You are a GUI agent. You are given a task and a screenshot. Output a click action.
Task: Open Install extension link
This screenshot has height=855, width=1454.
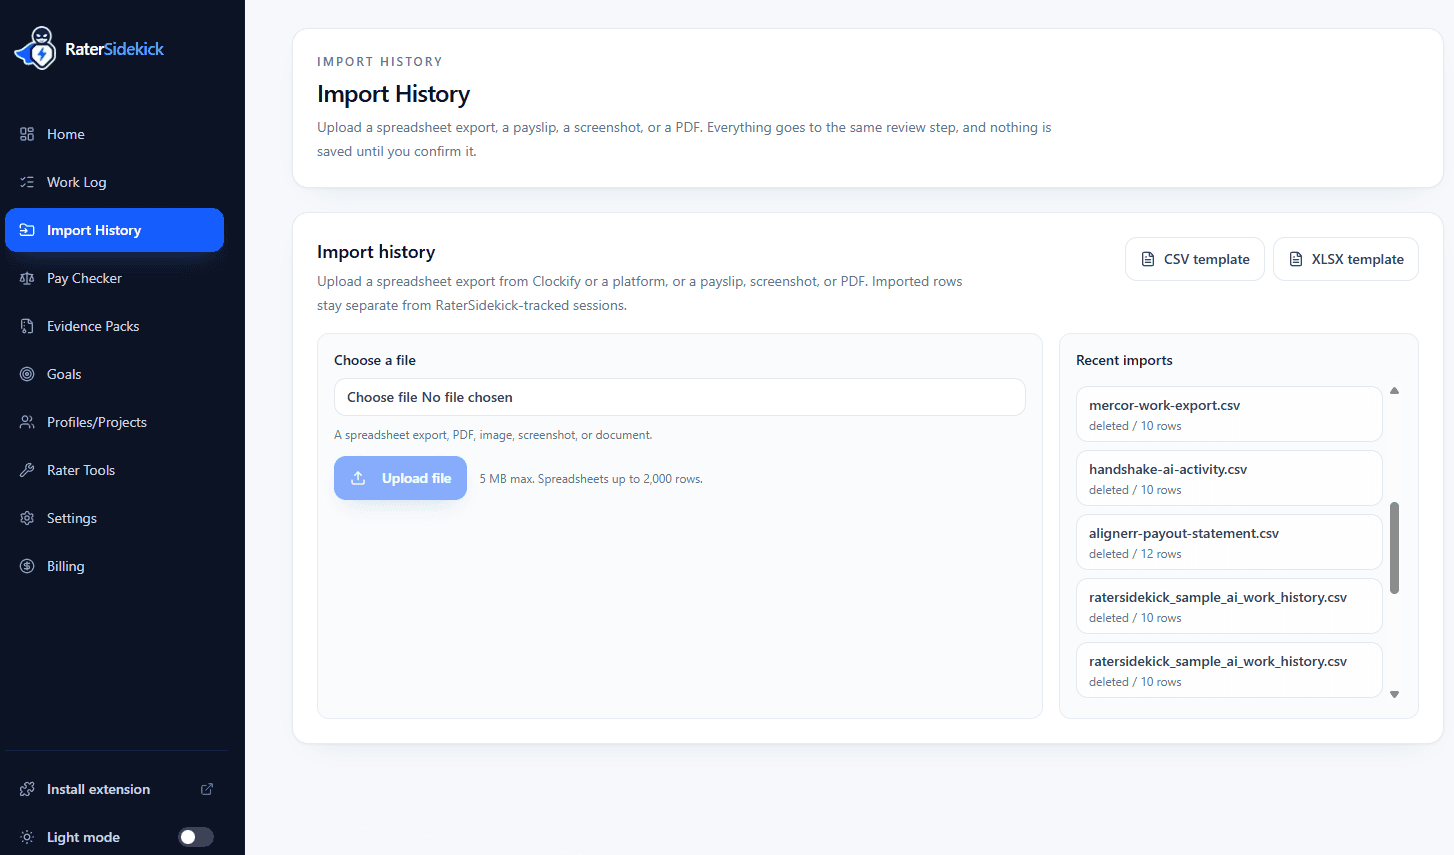click(x=114, y=789)
